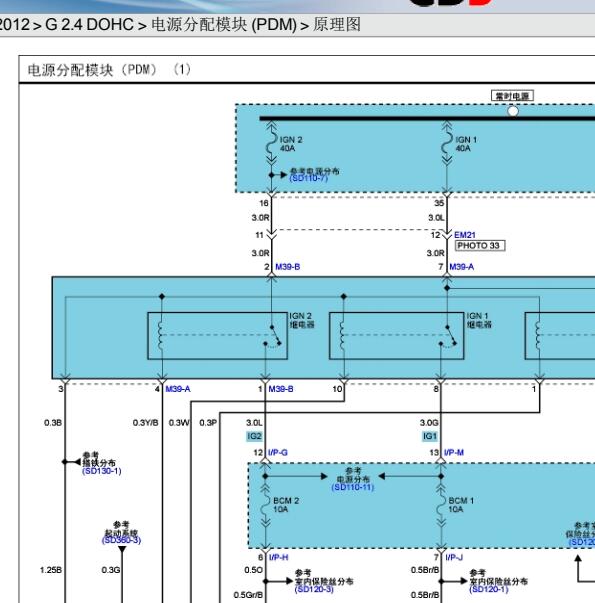Click the 0.3Y/B wire label
The image size is (595, 603).
(x=145, y=423)
